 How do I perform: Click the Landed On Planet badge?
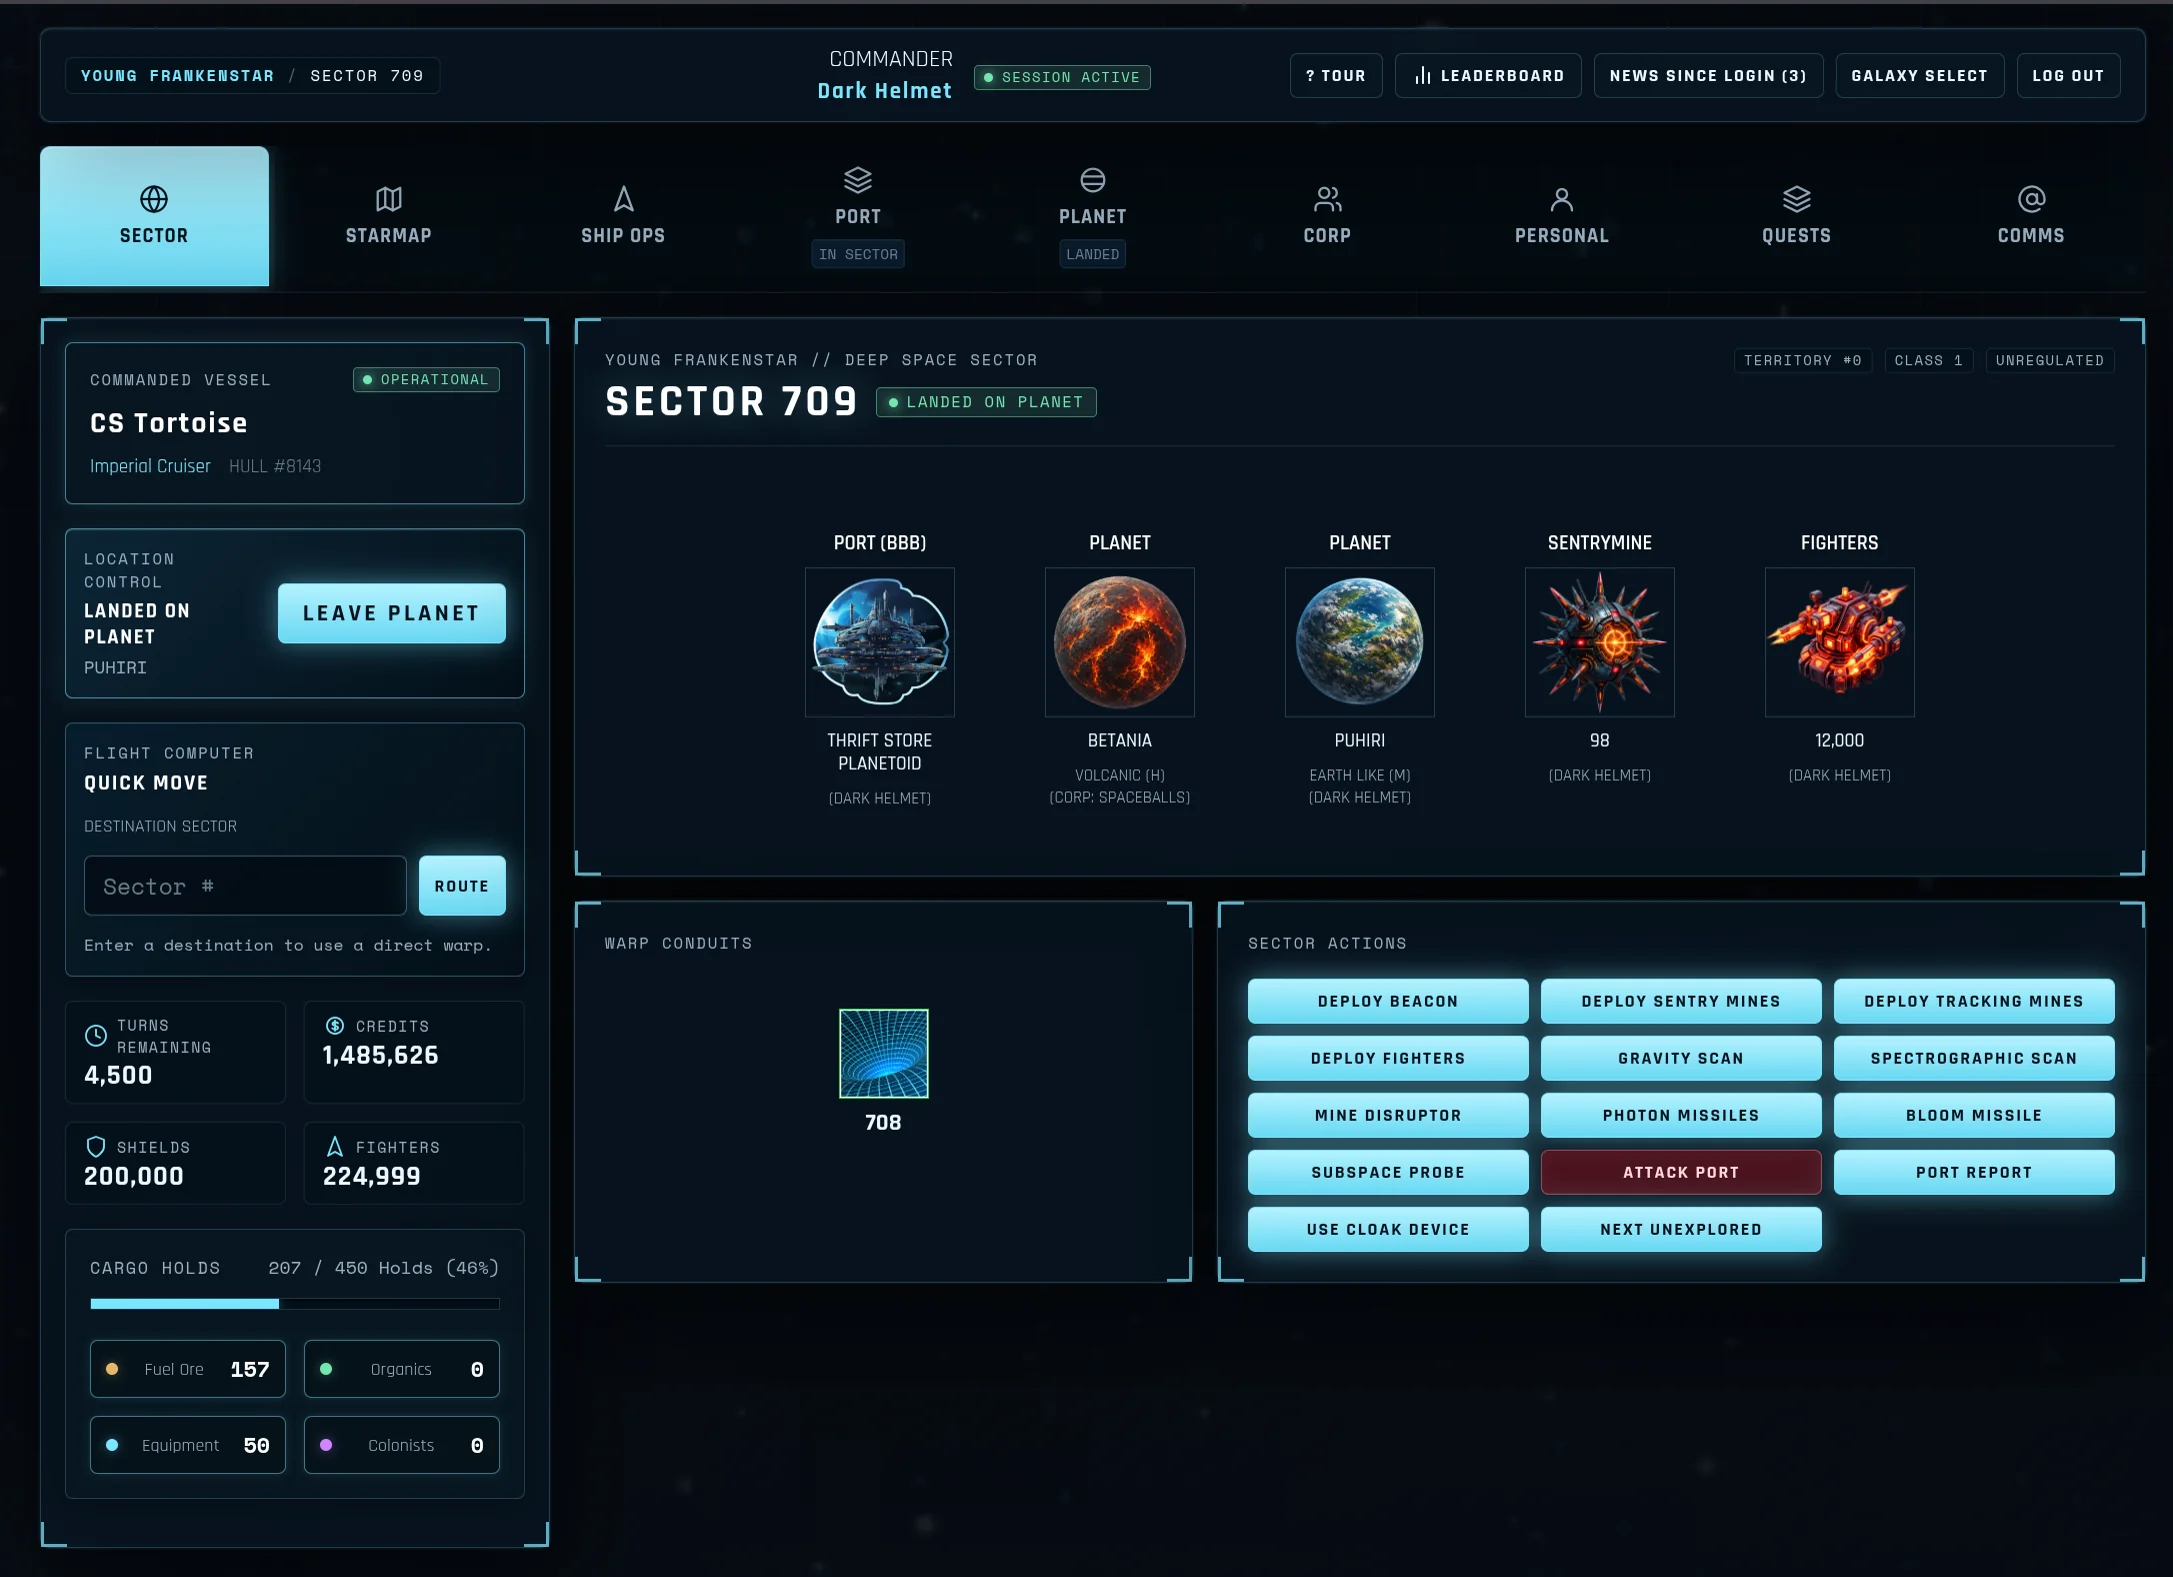pos(986,402)
